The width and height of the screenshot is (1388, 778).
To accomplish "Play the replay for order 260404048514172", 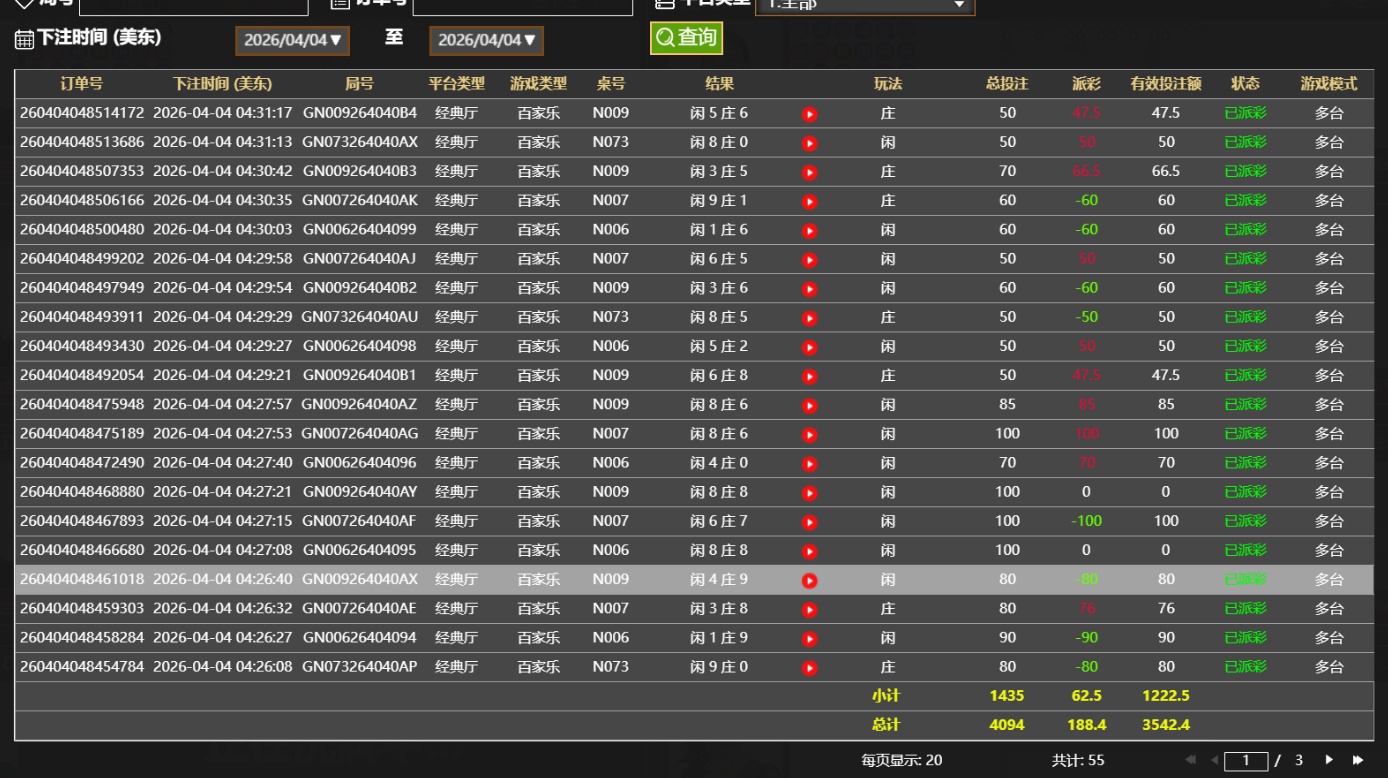I will [x=809, y=113].
